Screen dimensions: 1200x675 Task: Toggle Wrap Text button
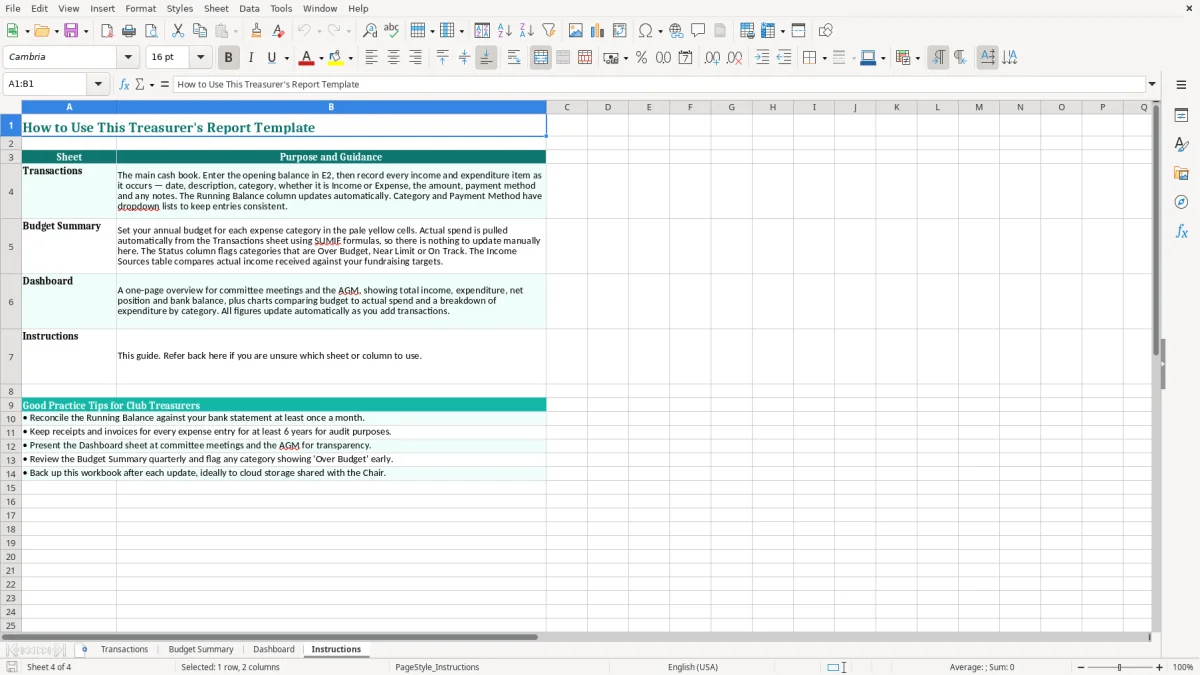pyautogui.click(x=514, y=58)
